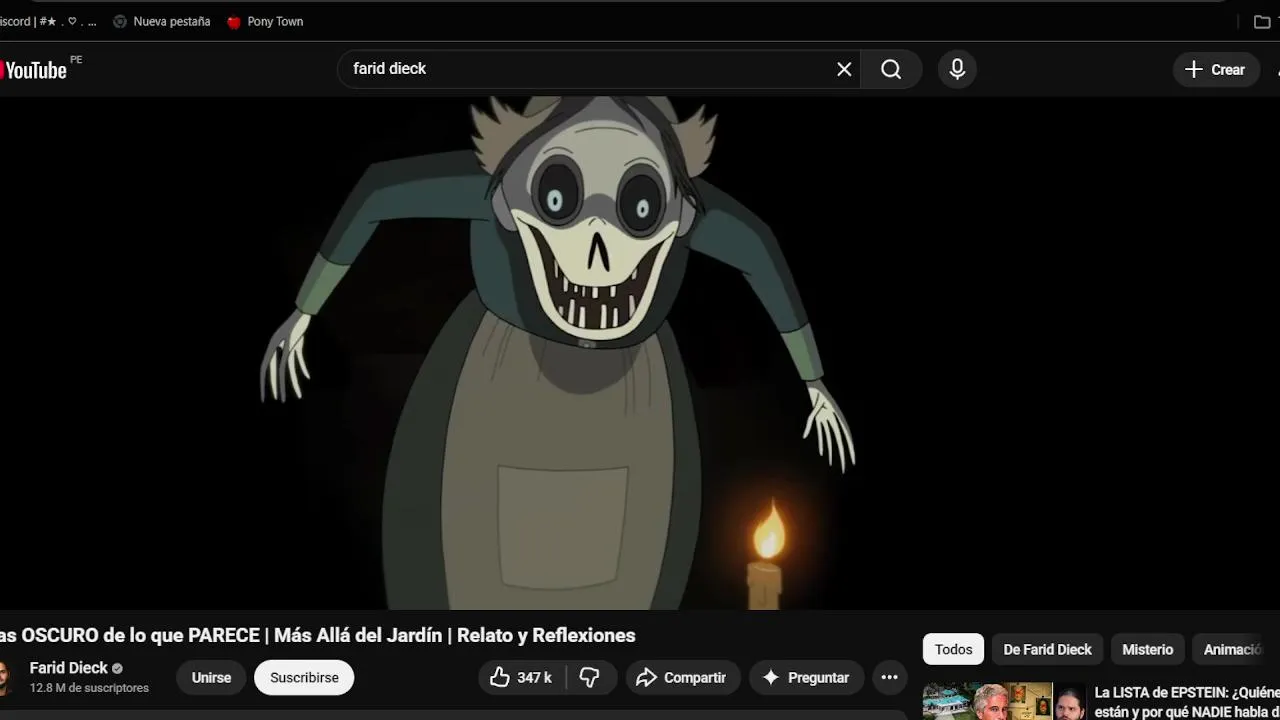1280x720 pixels.
Task: Open the Nueva pestaña bookmark
Action: [x=161, y=21]
